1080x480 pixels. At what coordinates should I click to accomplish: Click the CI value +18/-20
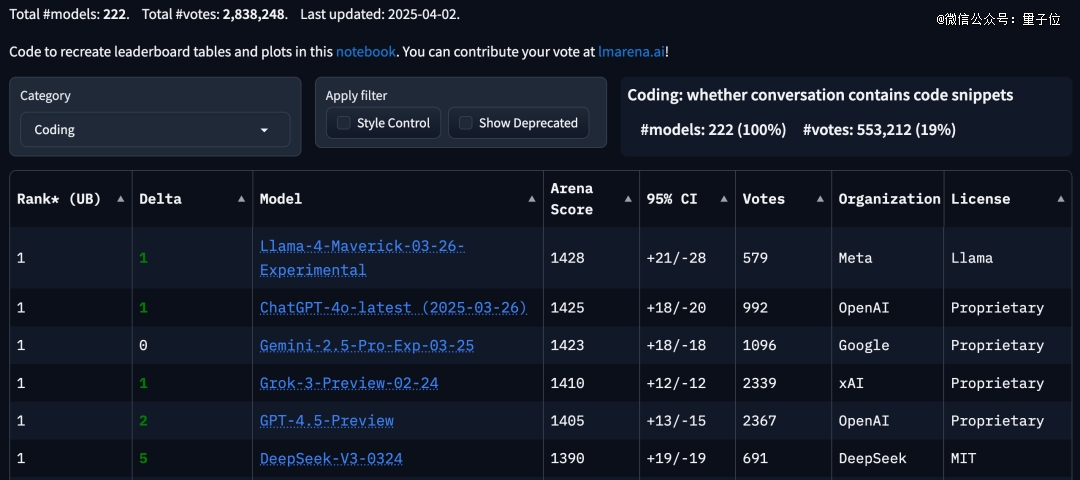(676, 308)
